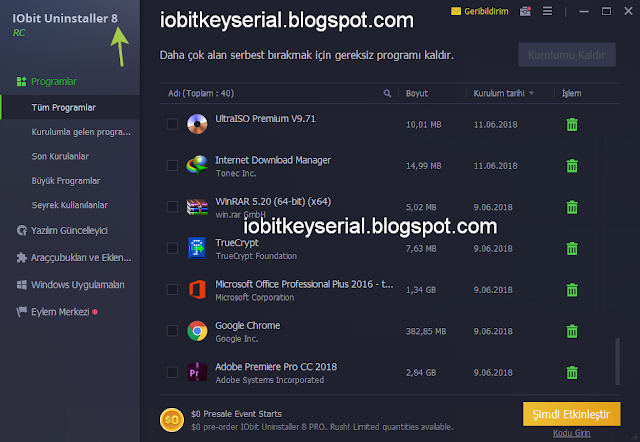The image size is (640, 442).
Task: Open Tüm Programlar category
Action: tap(70, 107)
